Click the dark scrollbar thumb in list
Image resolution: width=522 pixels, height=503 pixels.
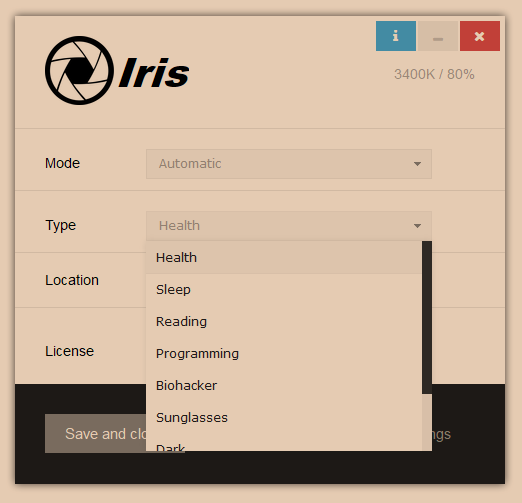(427, 317)
